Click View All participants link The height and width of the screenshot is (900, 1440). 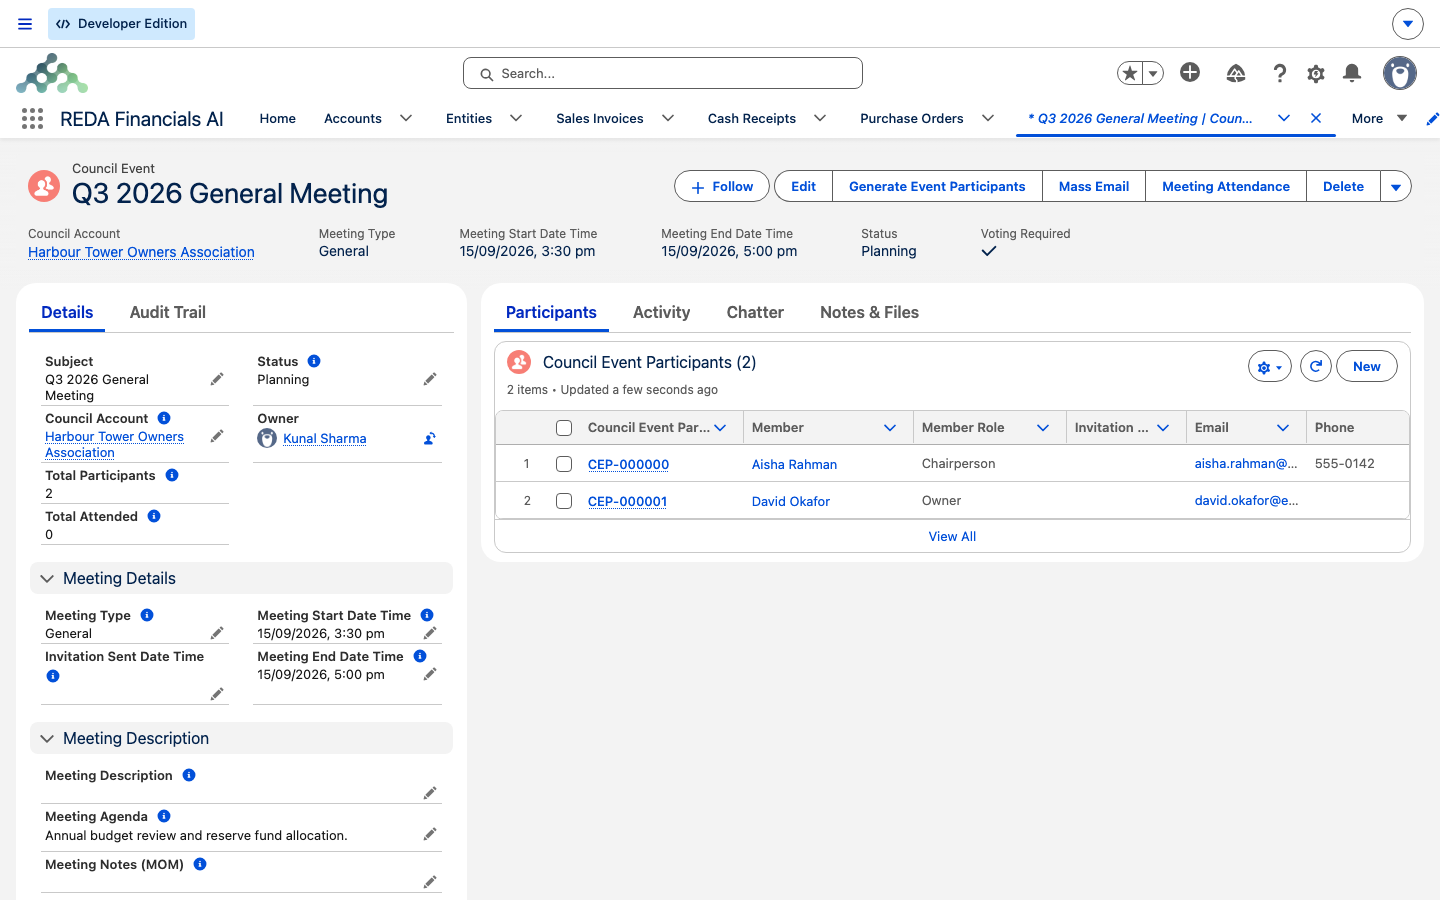point(952,536)
